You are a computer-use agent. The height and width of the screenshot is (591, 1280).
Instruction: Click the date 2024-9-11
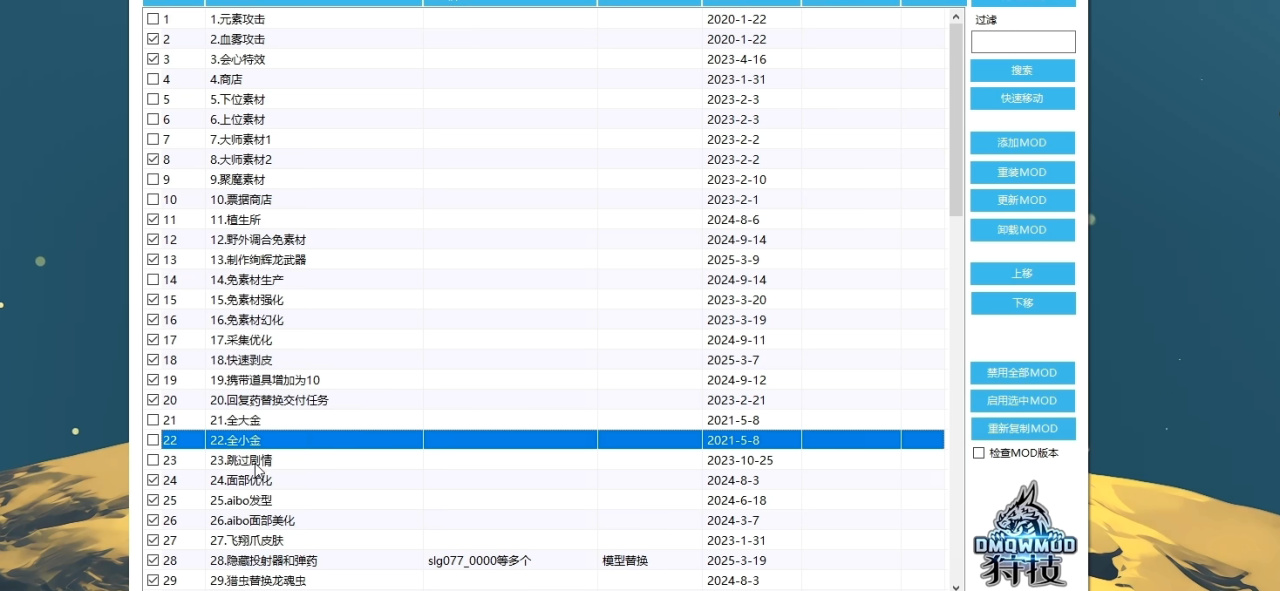pos(736,339)
